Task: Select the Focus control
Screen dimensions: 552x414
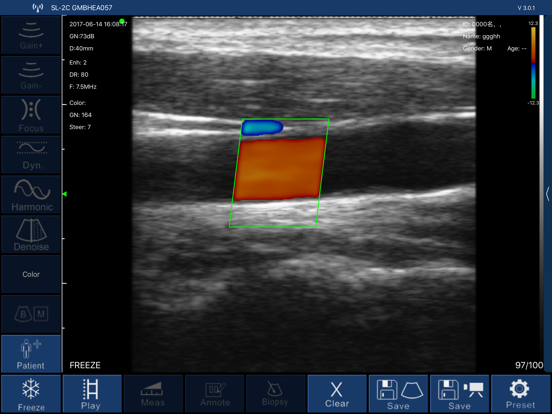Action: click(x=31, y=115)
